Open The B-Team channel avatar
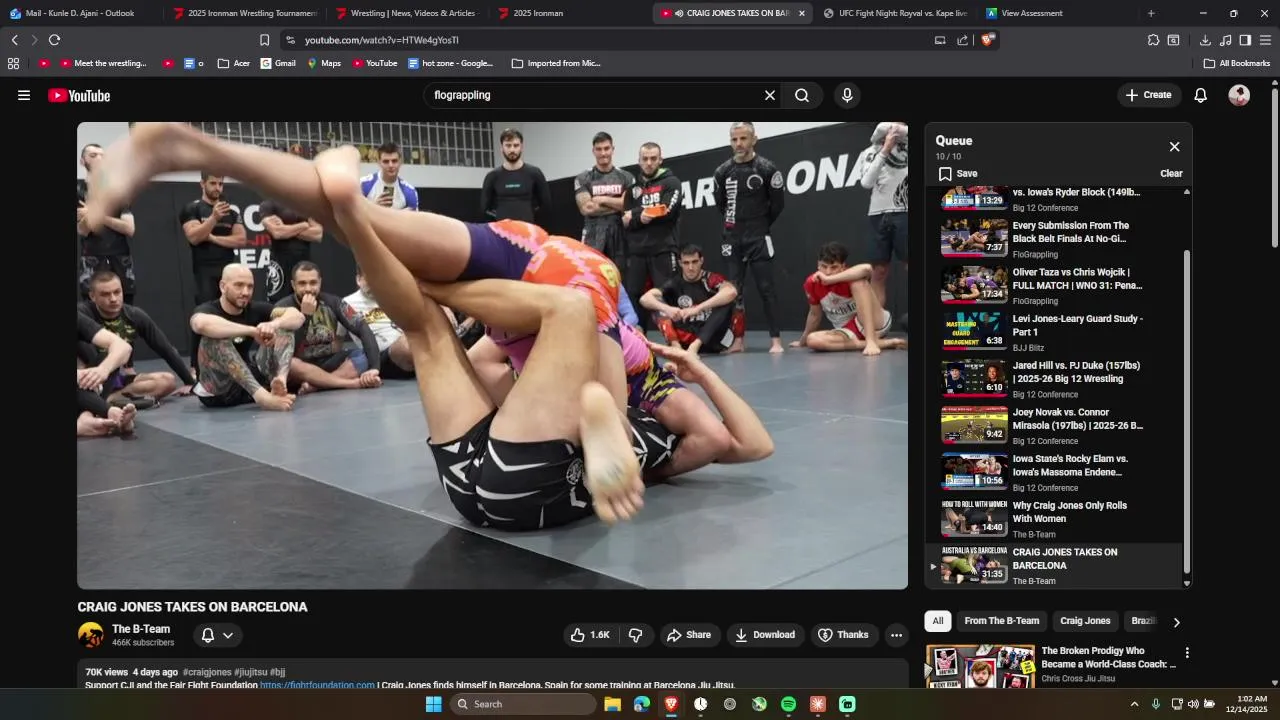The height and width of the screenshot is (720, 1280). coord(91,635)
